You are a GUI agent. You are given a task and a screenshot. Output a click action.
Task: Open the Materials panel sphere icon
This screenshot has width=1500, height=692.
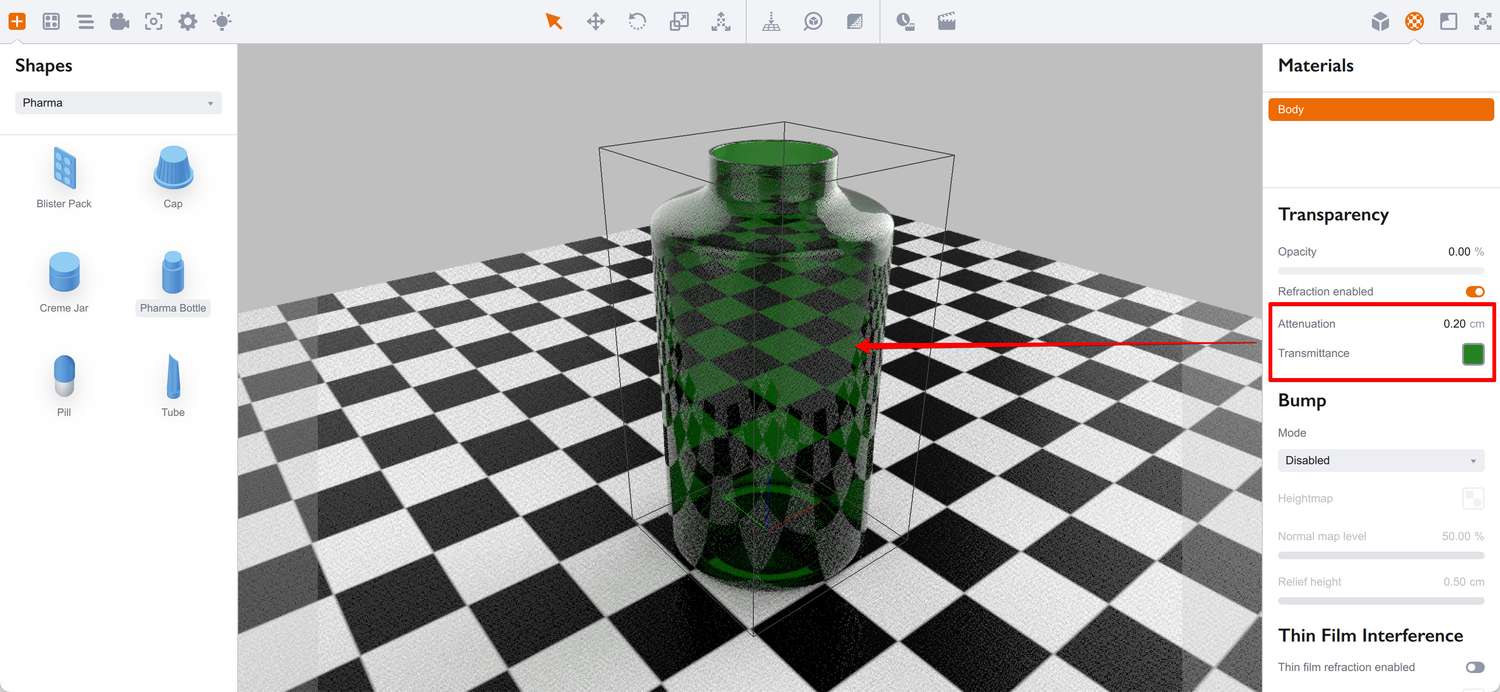click(x=1414, y=21)
